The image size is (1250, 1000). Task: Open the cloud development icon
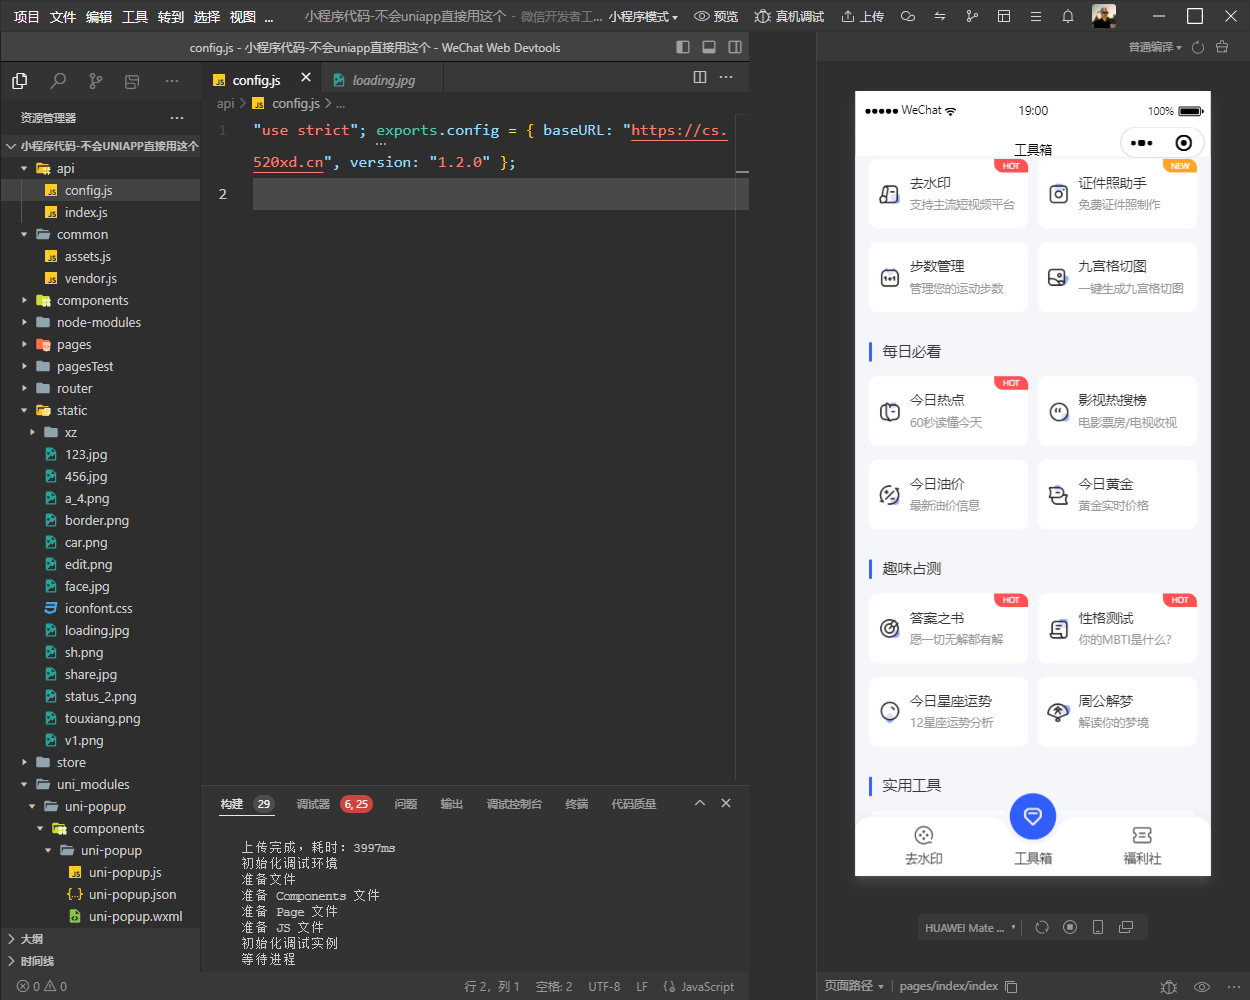pos(908,16)
